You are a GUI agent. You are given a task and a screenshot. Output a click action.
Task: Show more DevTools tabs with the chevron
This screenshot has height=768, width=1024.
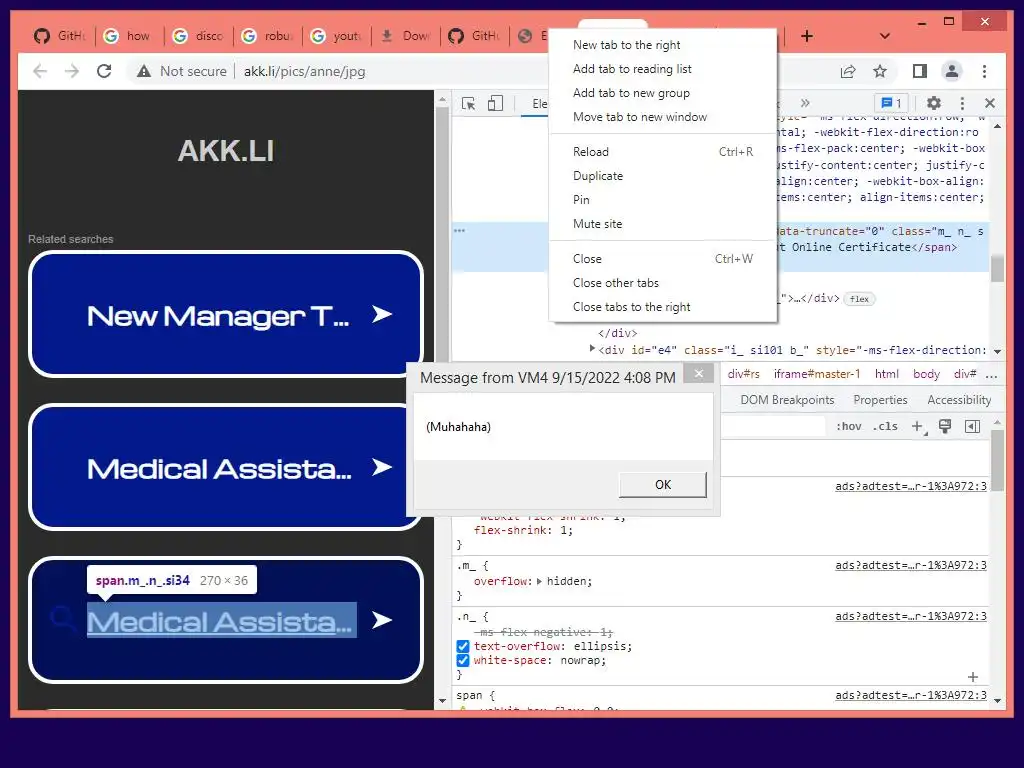(805, 103)
